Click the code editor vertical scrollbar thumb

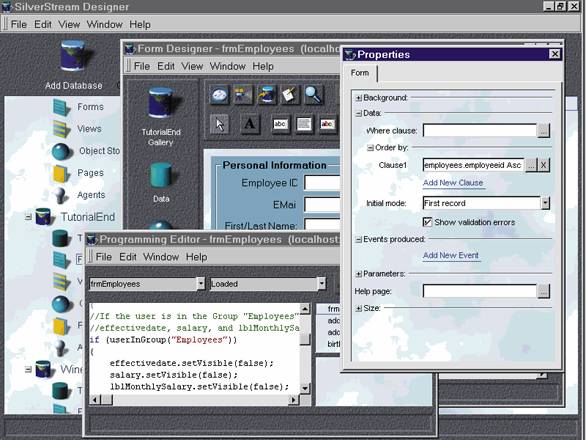305,339
